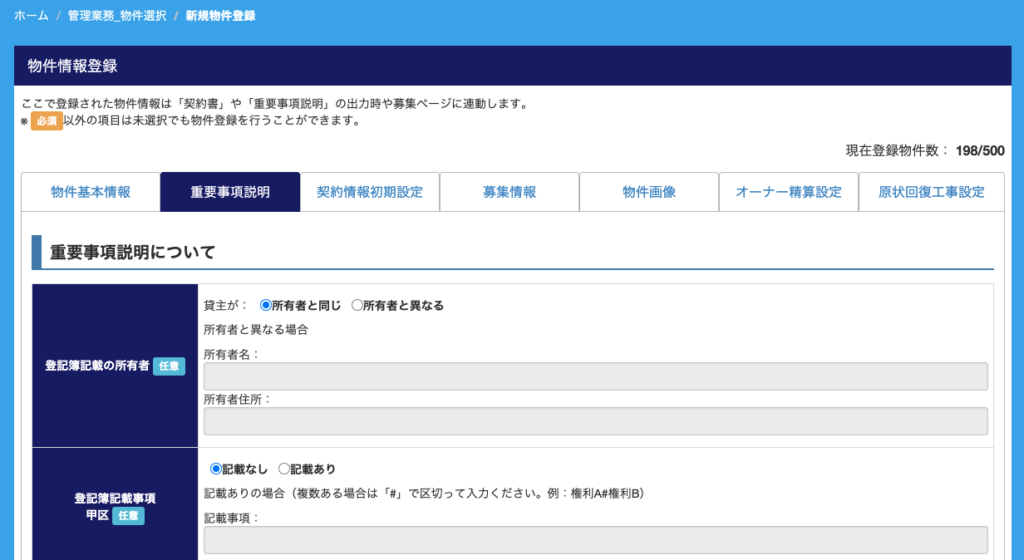
Task: Open the 契約情報初期設定 tab
Action: (369, 192)
